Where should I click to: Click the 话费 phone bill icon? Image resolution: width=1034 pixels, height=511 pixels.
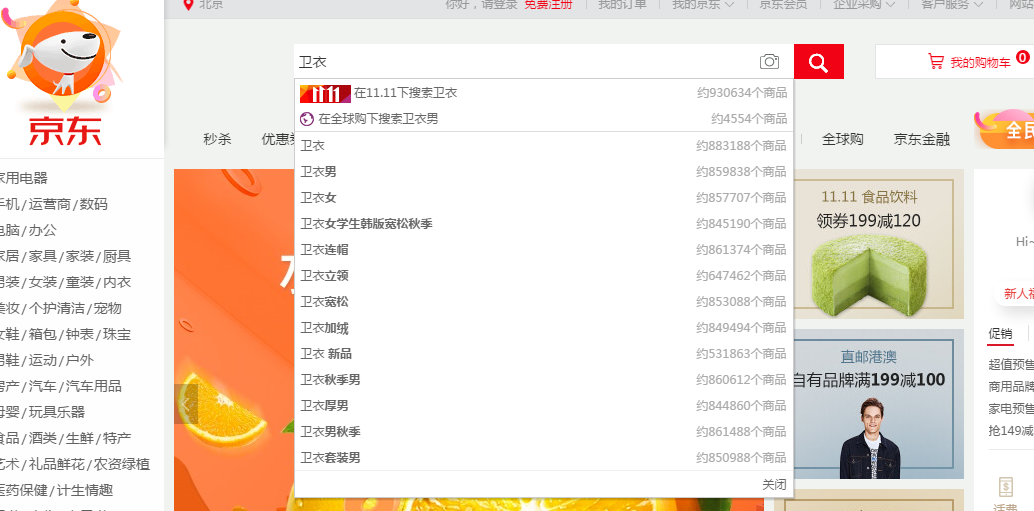(x=1006, y=487)
